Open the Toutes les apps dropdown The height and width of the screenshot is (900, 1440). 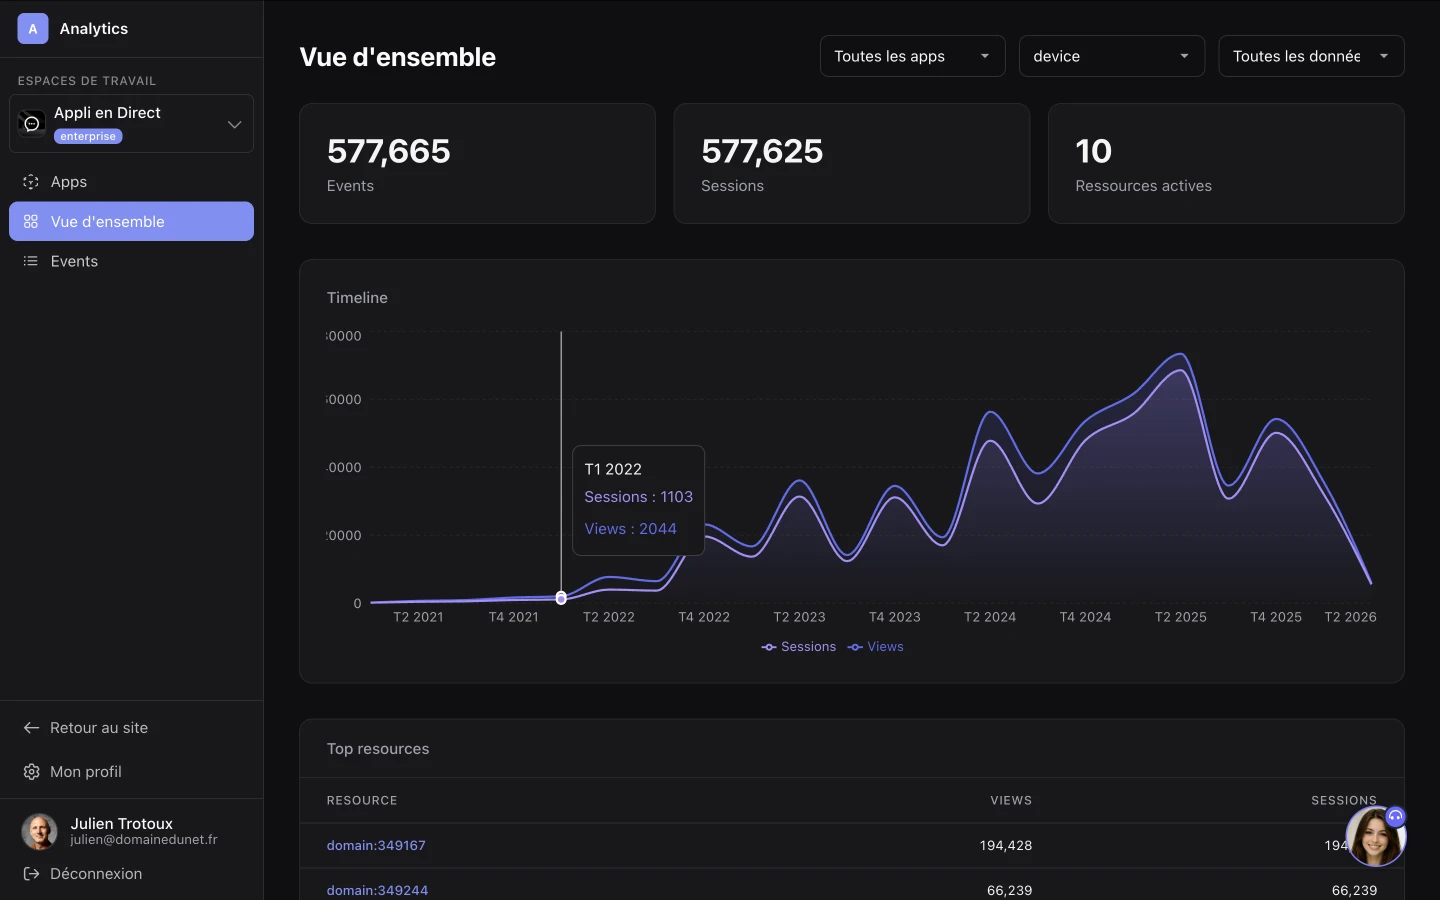pos(912,56)
